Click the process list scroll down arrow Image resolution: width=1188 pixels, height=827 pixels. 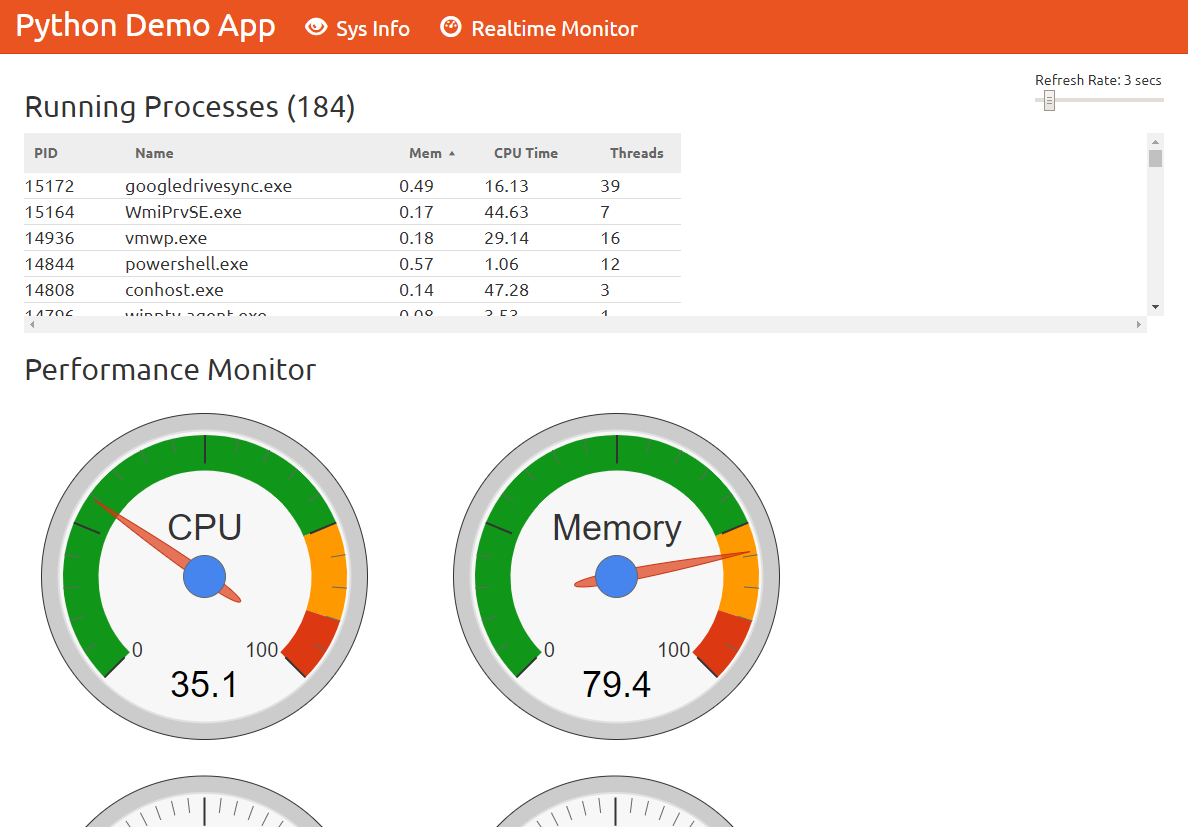pos(1155,307)
